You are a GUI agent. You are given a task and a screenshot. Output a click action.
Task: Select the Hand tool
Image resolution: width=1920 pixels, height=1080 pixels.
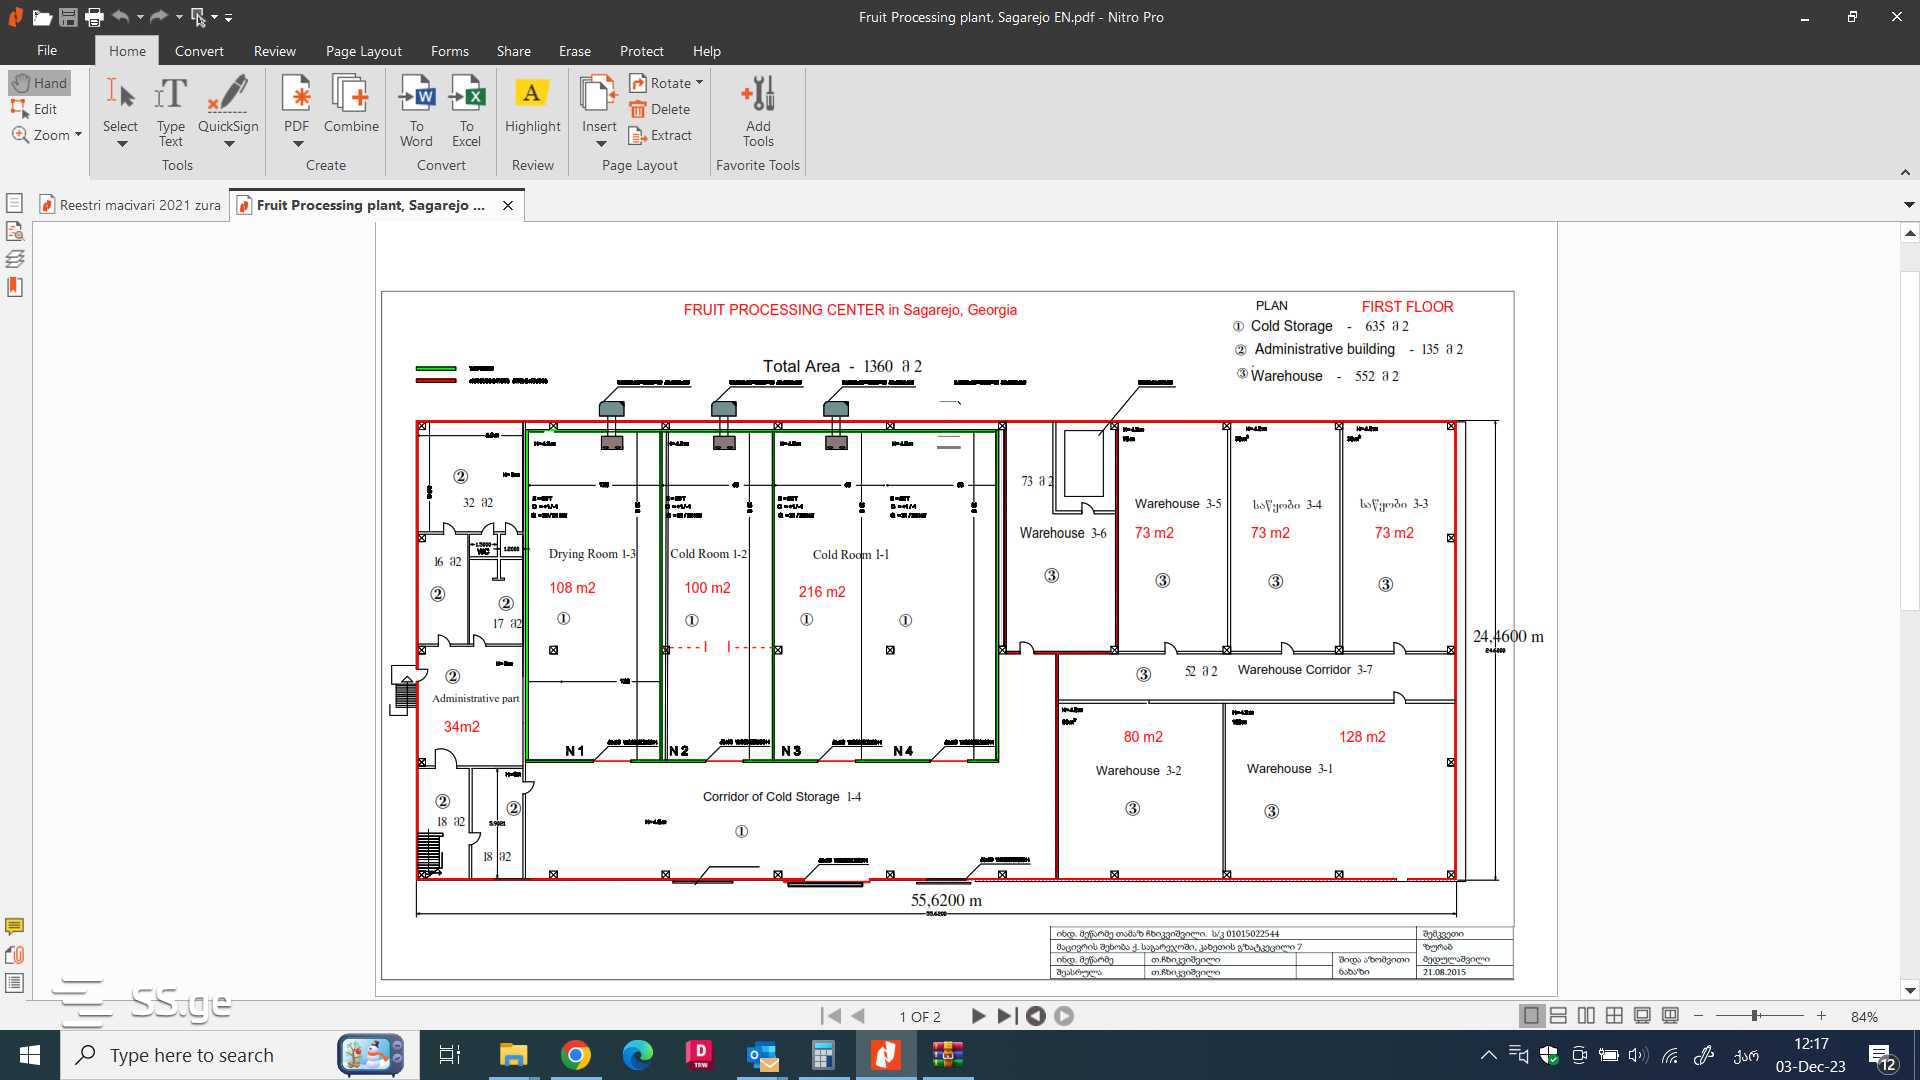point(40,83)
